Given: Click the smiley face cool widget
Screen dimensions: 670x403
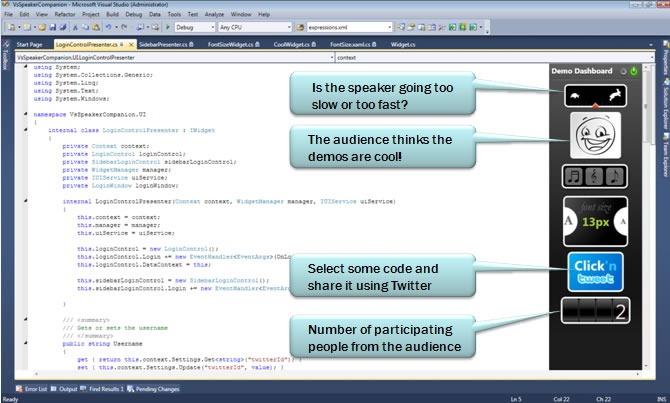Looking at the screenshot, I should tap(595, 135).
